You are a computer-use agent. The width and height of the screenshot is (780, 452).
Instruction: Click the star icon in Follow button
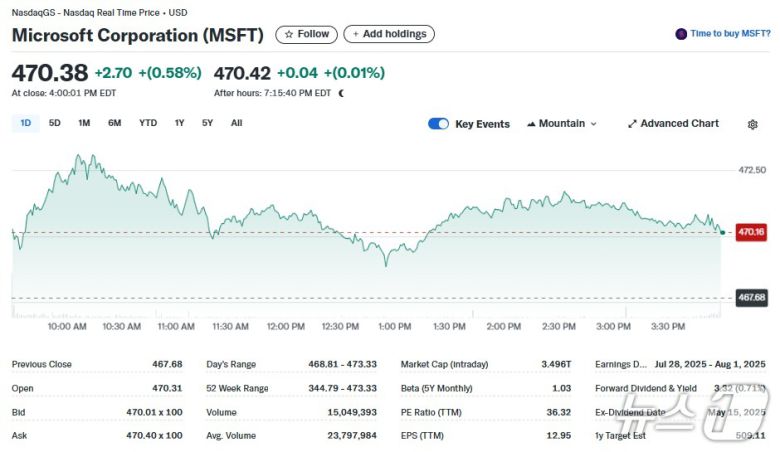coord(289,34)
